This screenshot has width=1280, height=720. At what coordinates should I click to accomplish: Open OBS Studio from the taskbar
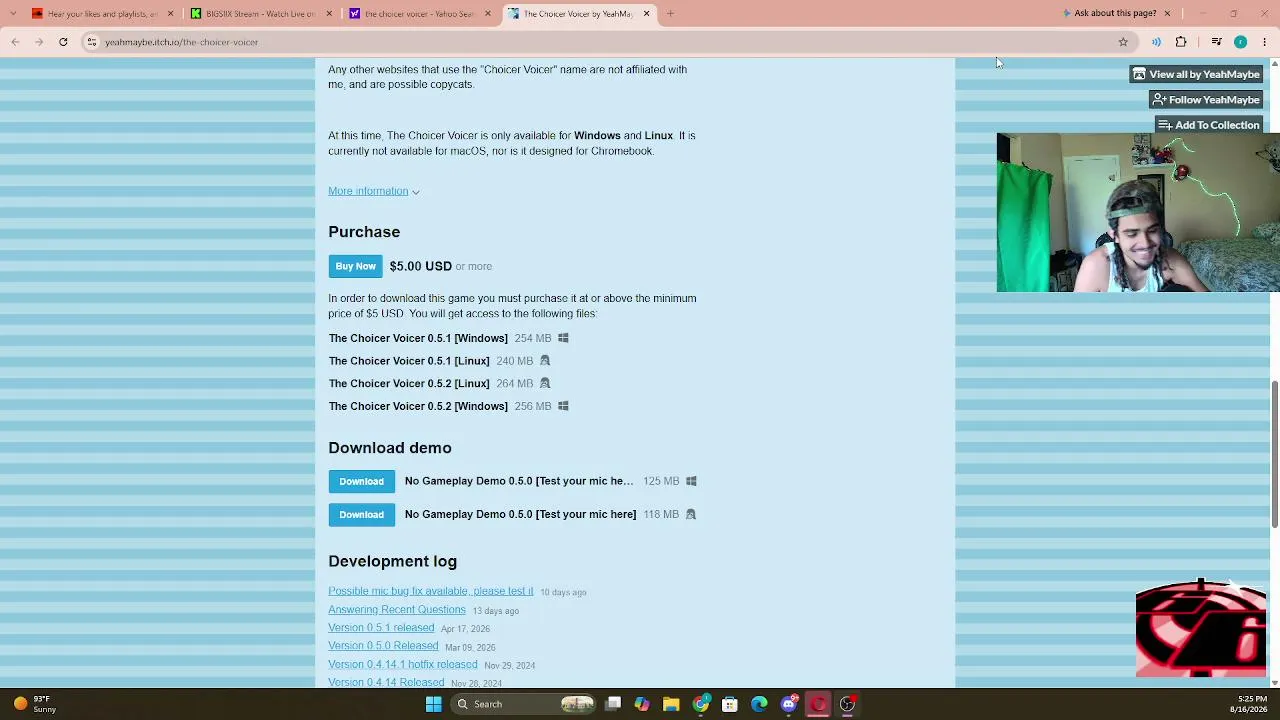[847, 704]
